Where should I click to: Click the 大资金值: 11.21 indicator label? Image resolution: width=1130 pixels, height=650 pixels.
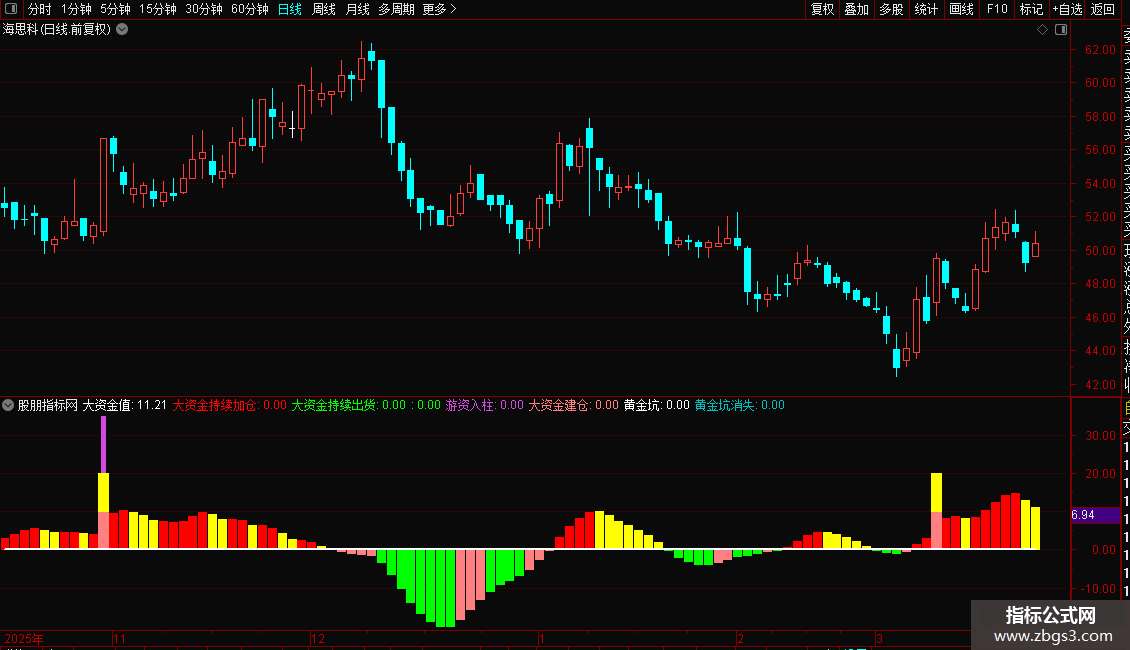click(x=124, y=405)
